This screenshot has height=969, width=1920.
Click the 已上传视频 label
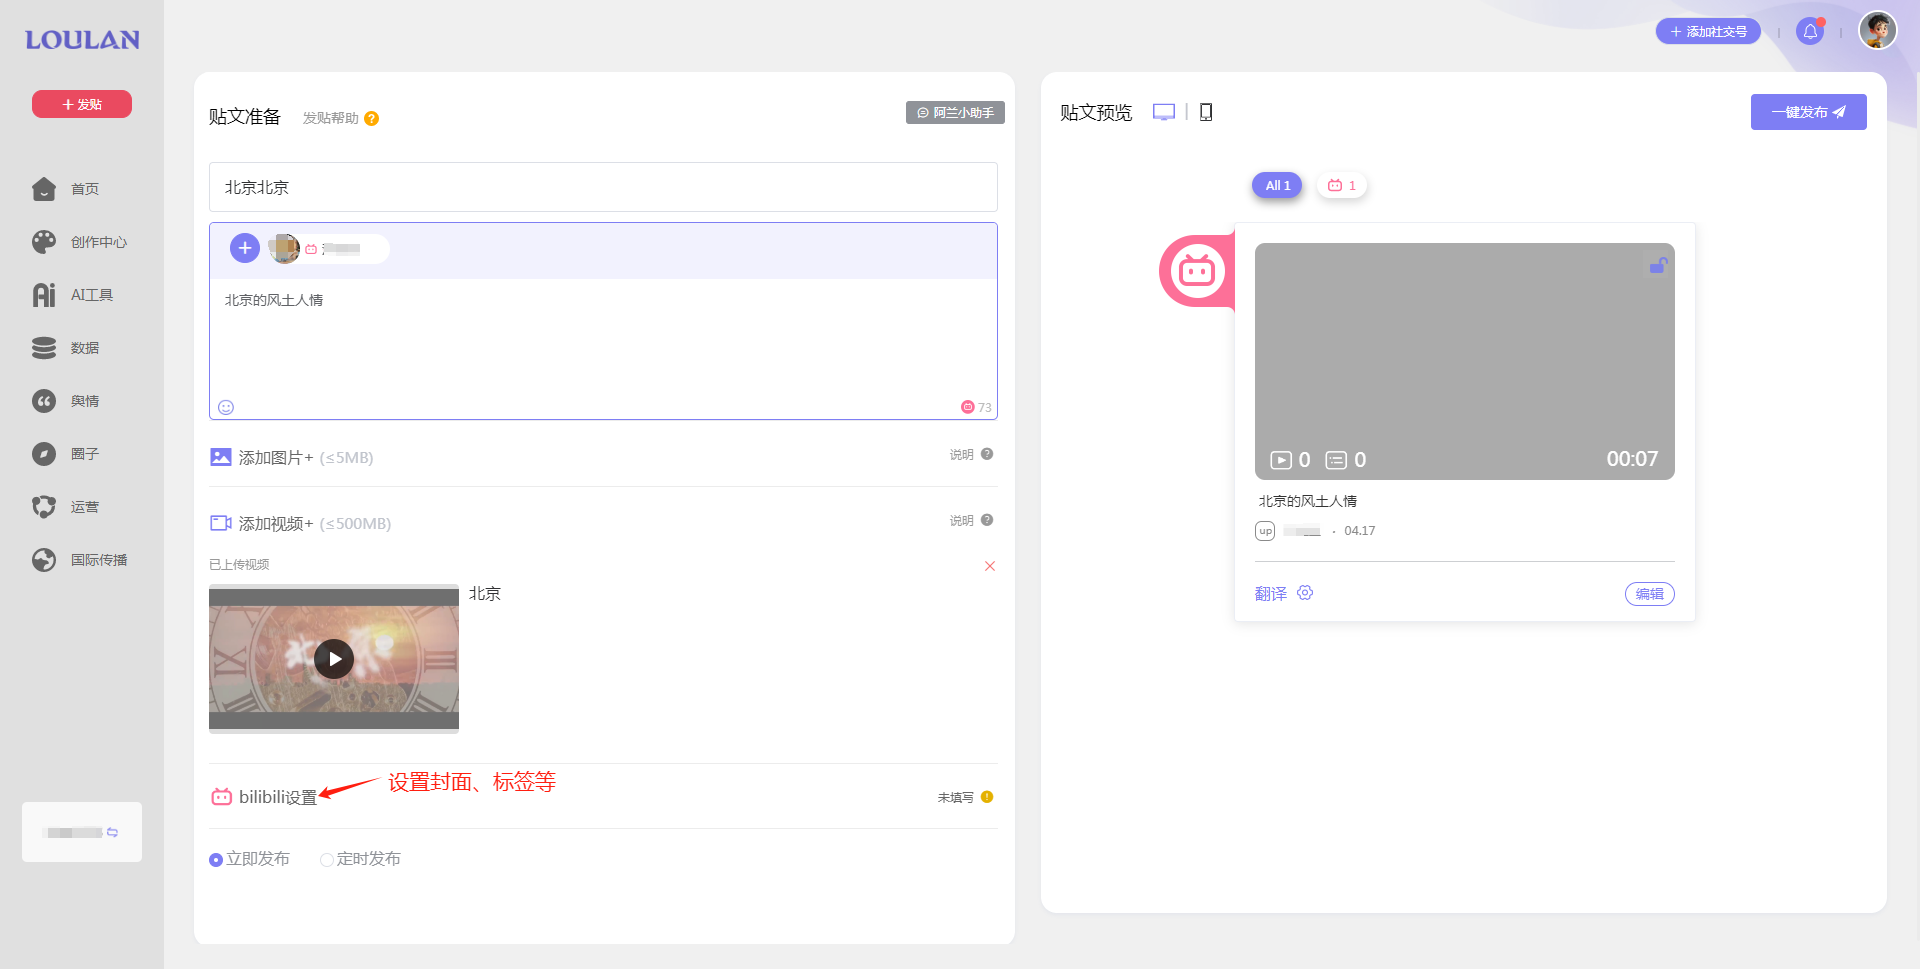pyautogui.click(x=239, y=565)
